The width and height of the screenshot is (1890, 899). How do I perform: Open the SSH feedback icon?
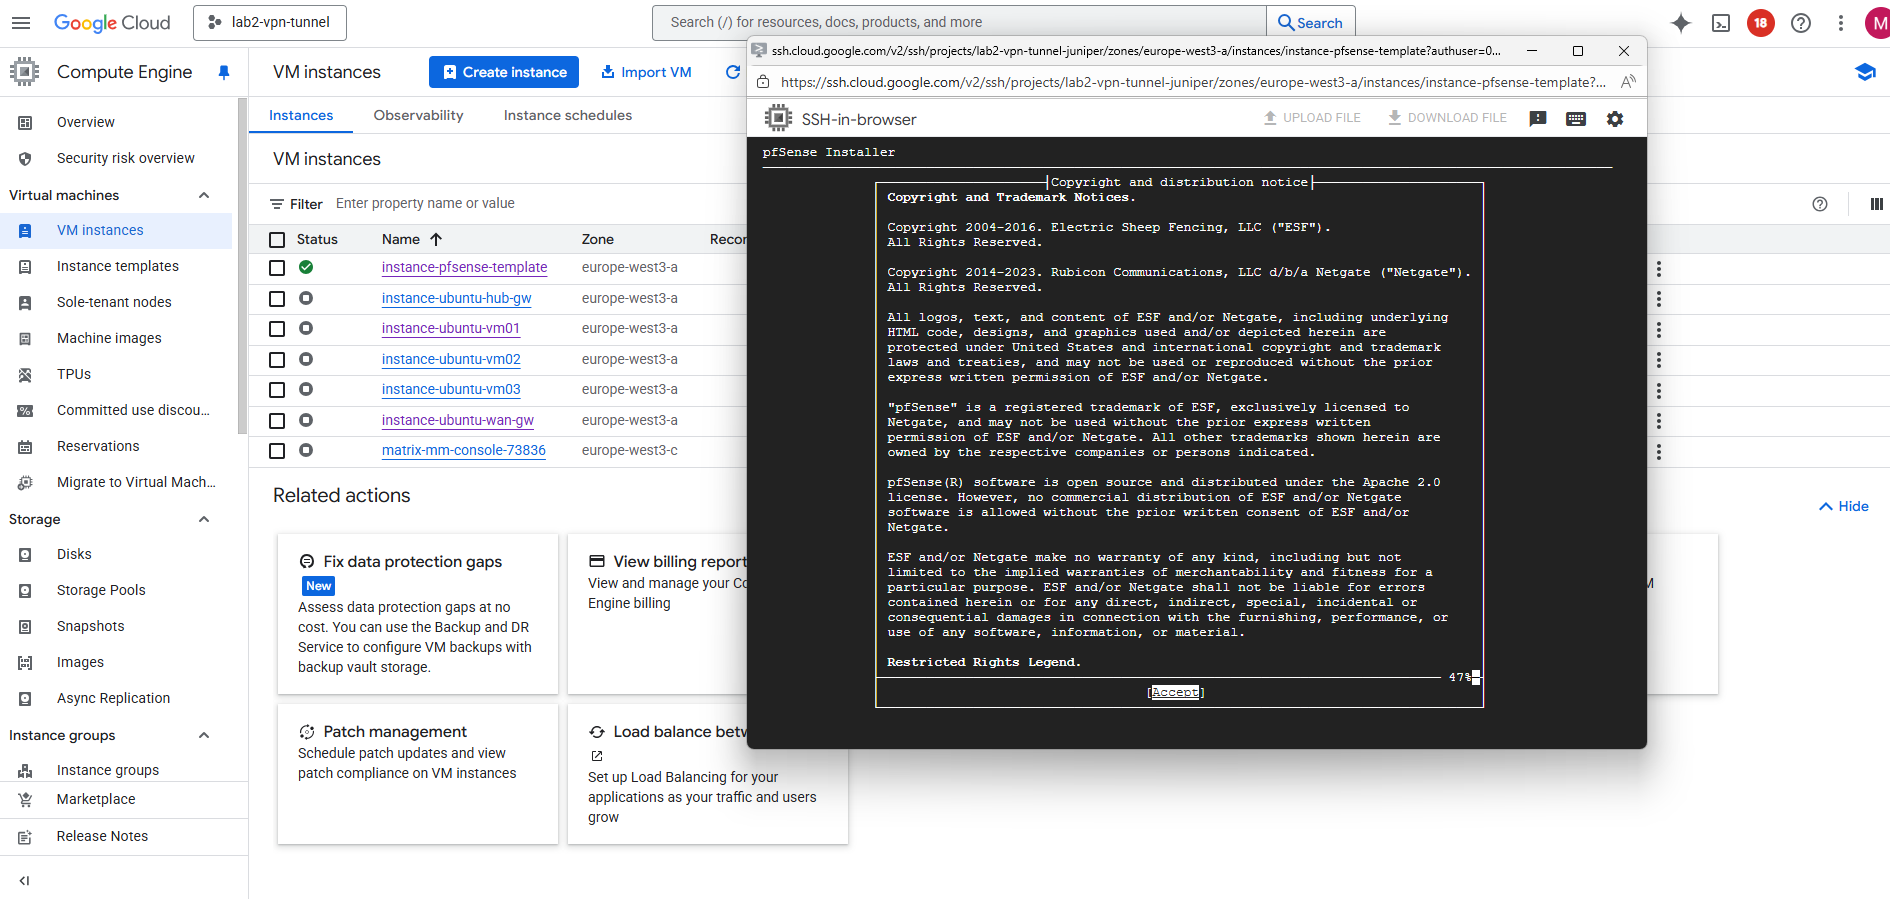pos(1537,119)
